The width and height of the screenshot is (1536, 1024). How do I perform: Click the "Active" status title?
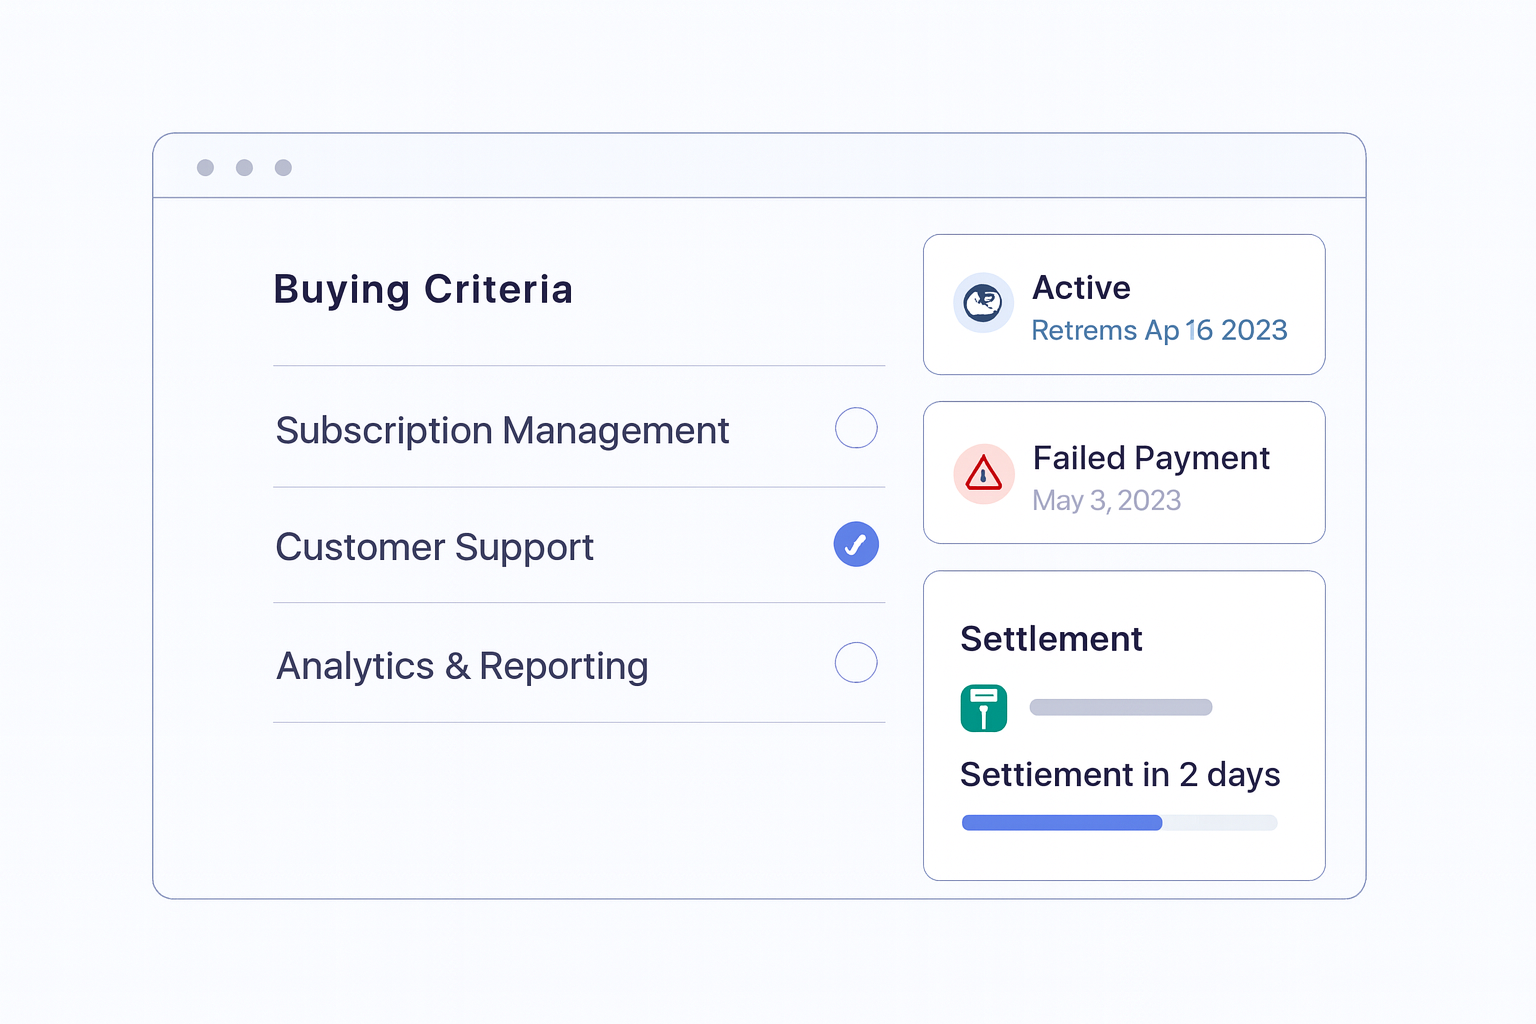pos(1081,288)
